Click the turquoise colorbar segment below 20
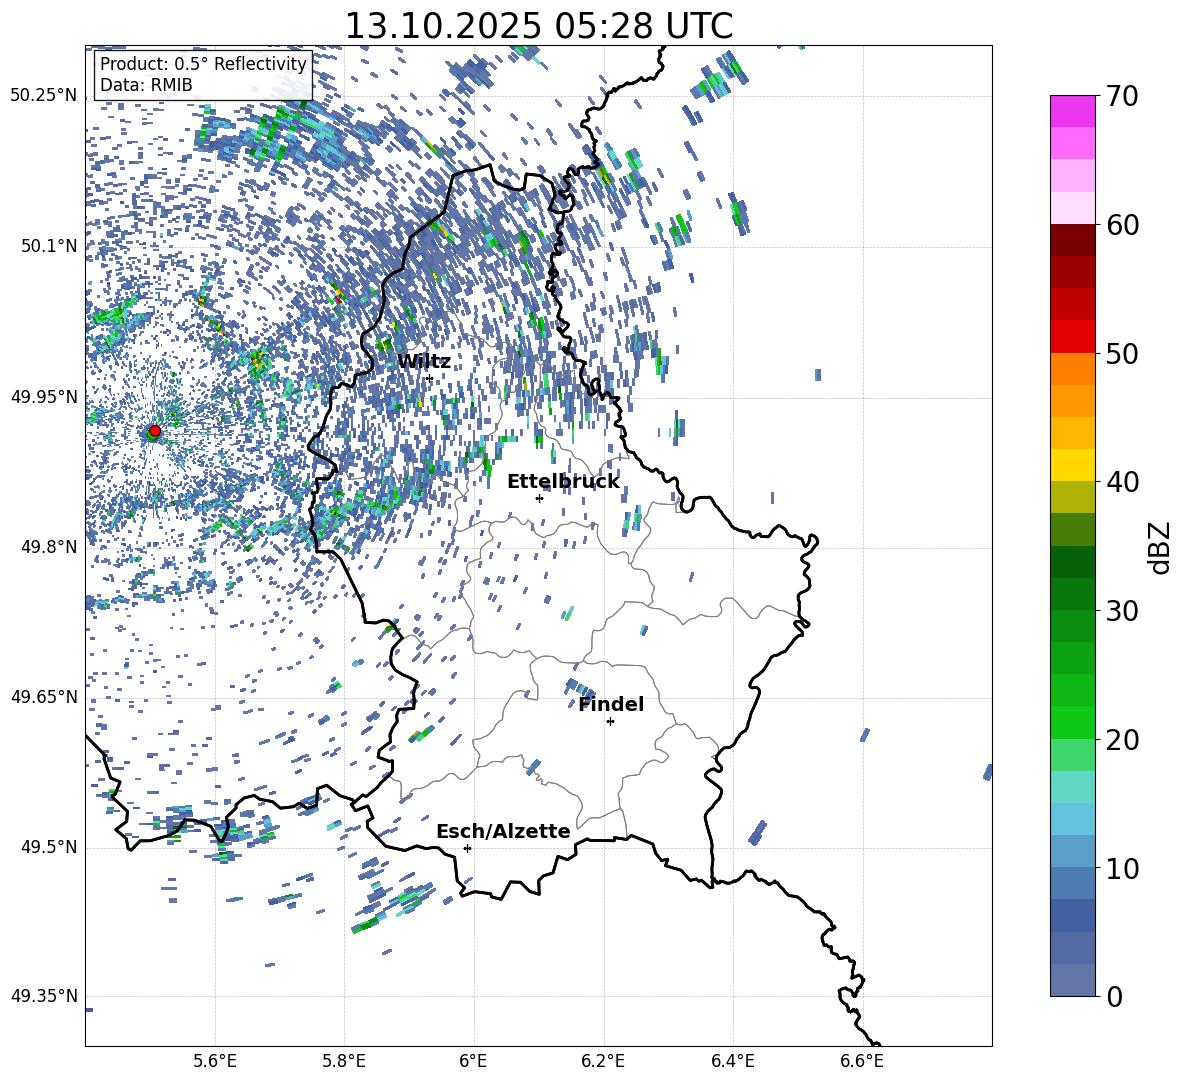Image resolution: width=1184 pixels, height=1081 pixels. pos(1073,787)
